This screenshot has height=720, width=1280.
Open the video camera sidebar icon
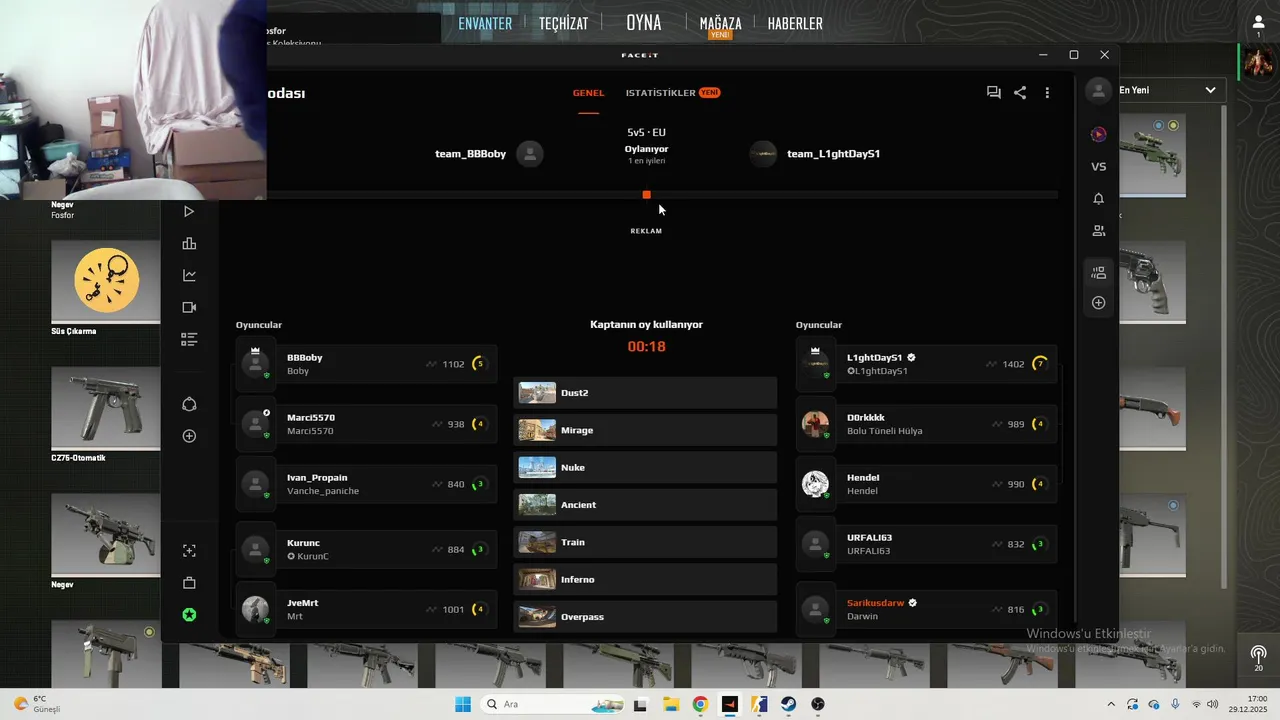click(189, 307)
